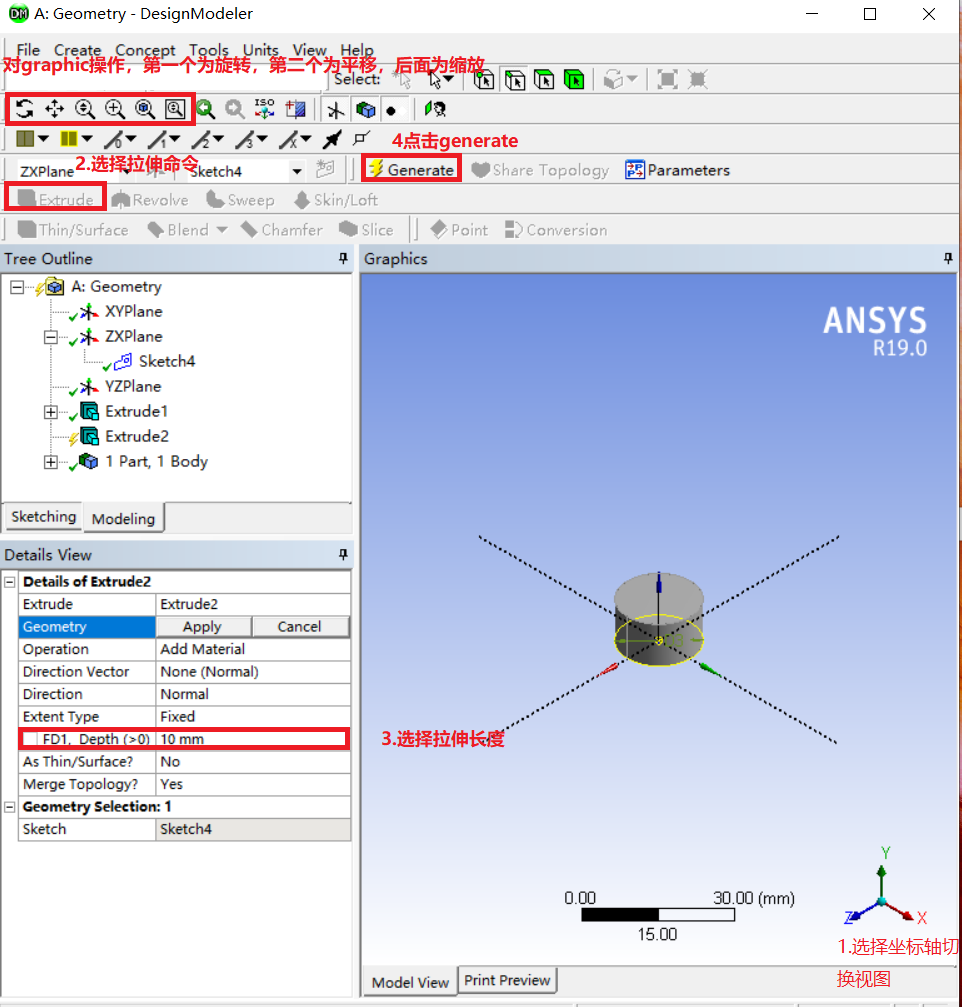Screen dimensions: 962x1007
Task: Click Cancel in the Geometry row
Action: pos(300,627)
